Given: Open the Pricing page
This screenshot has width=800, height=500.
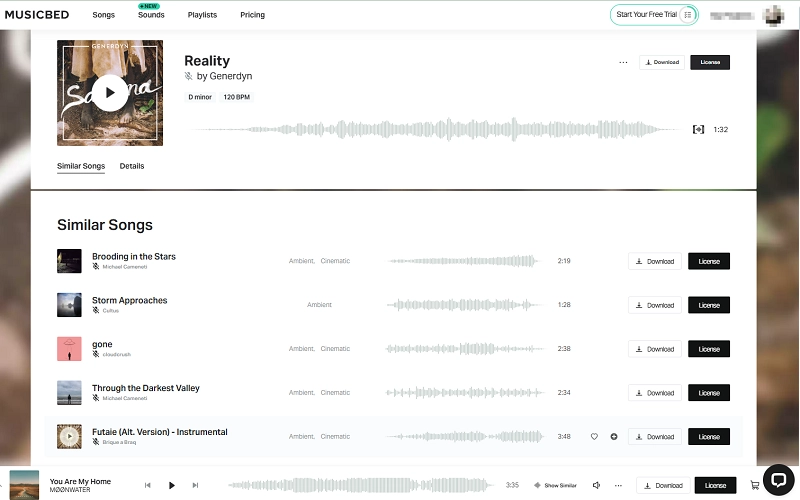Looking at the screenshot, I should 253,15.
